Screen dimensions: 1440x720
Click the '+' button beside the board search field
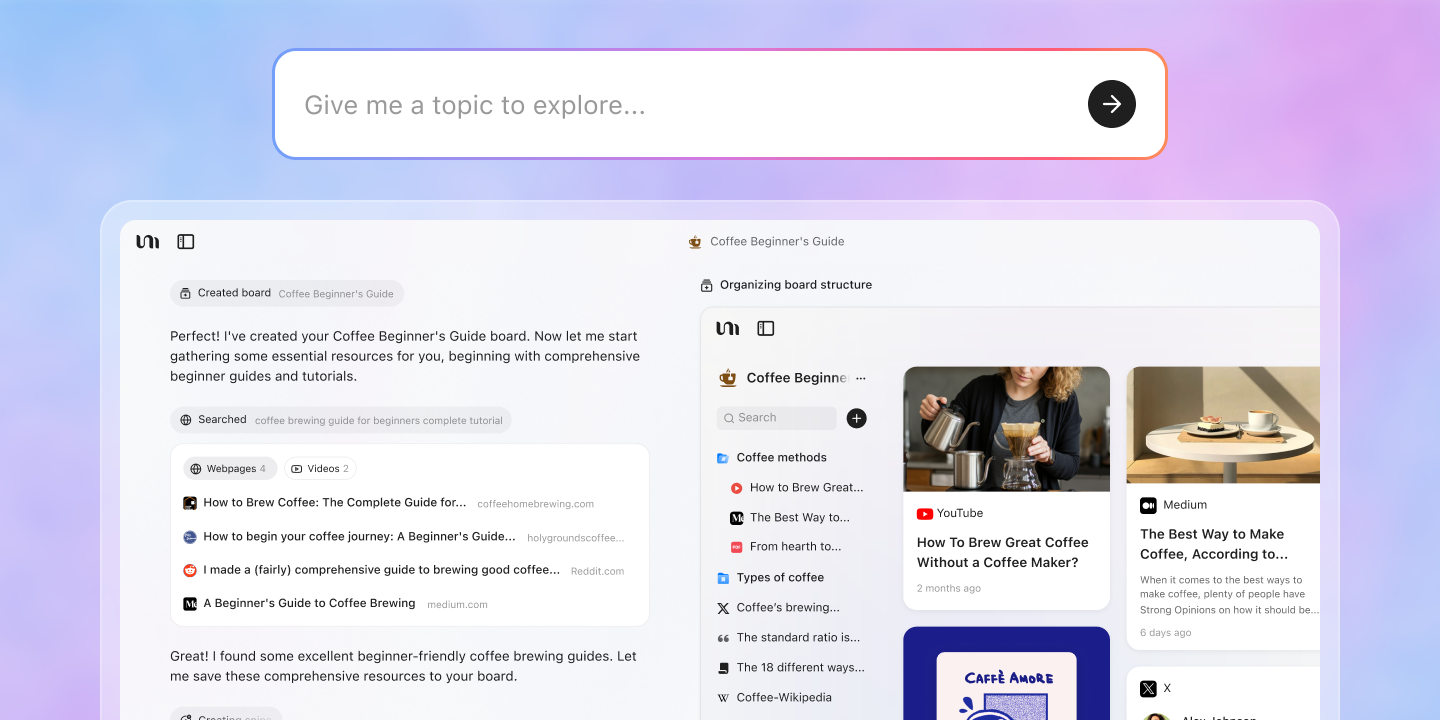click(856, 418)
